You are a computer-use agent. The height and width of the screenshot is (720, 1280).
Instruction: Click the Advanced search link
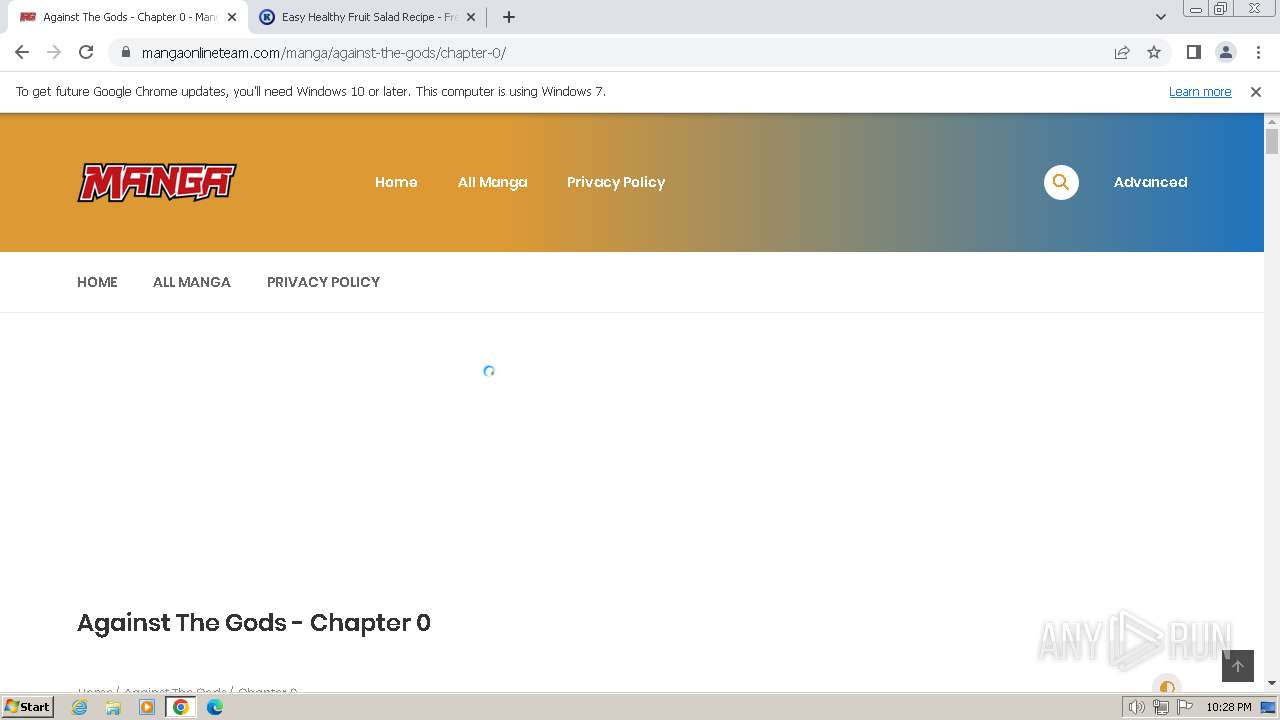[x=1150, y=182]
